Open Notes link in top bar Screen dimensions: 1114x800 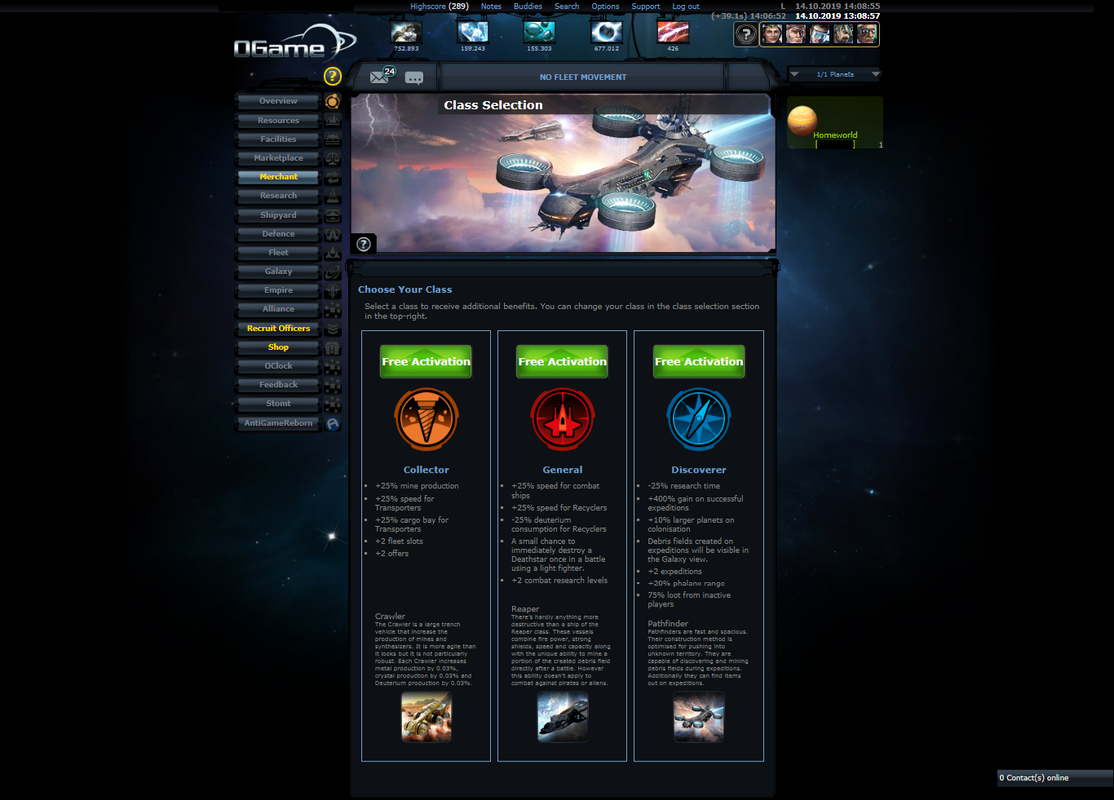(491, 6)
